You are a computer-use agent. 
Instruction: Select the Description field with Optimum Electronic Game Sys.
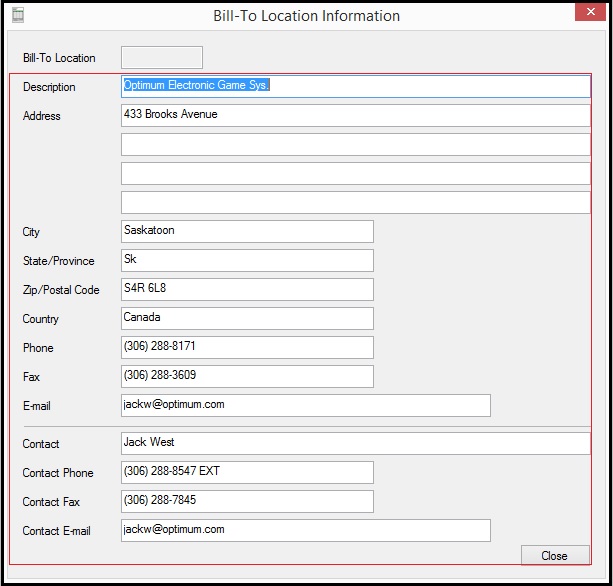[356, 86]
